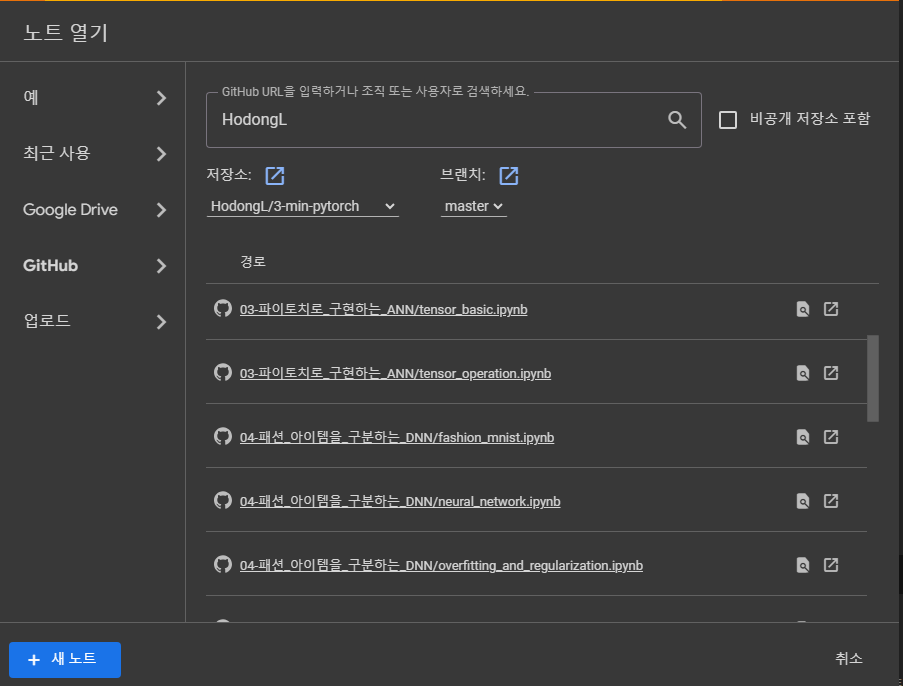Click GitHub logo beside overfitting_and_regularization.ipynb
The image size is (903, 686).
point(223,564)
